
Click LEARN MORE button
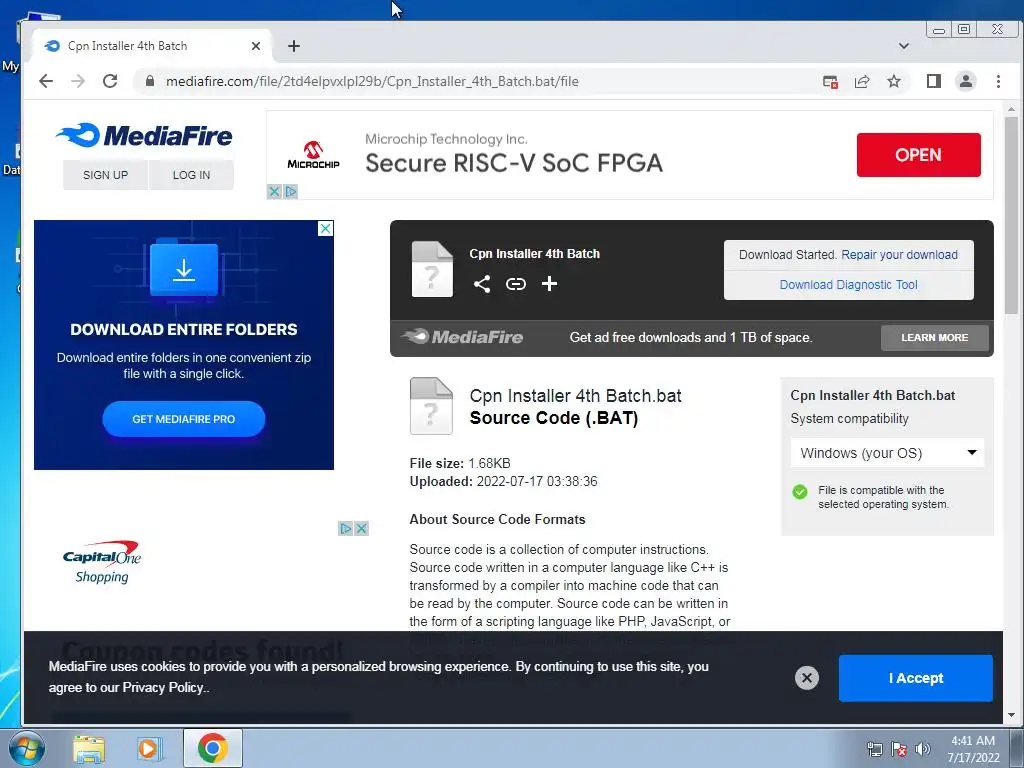[x=935, y=338]
